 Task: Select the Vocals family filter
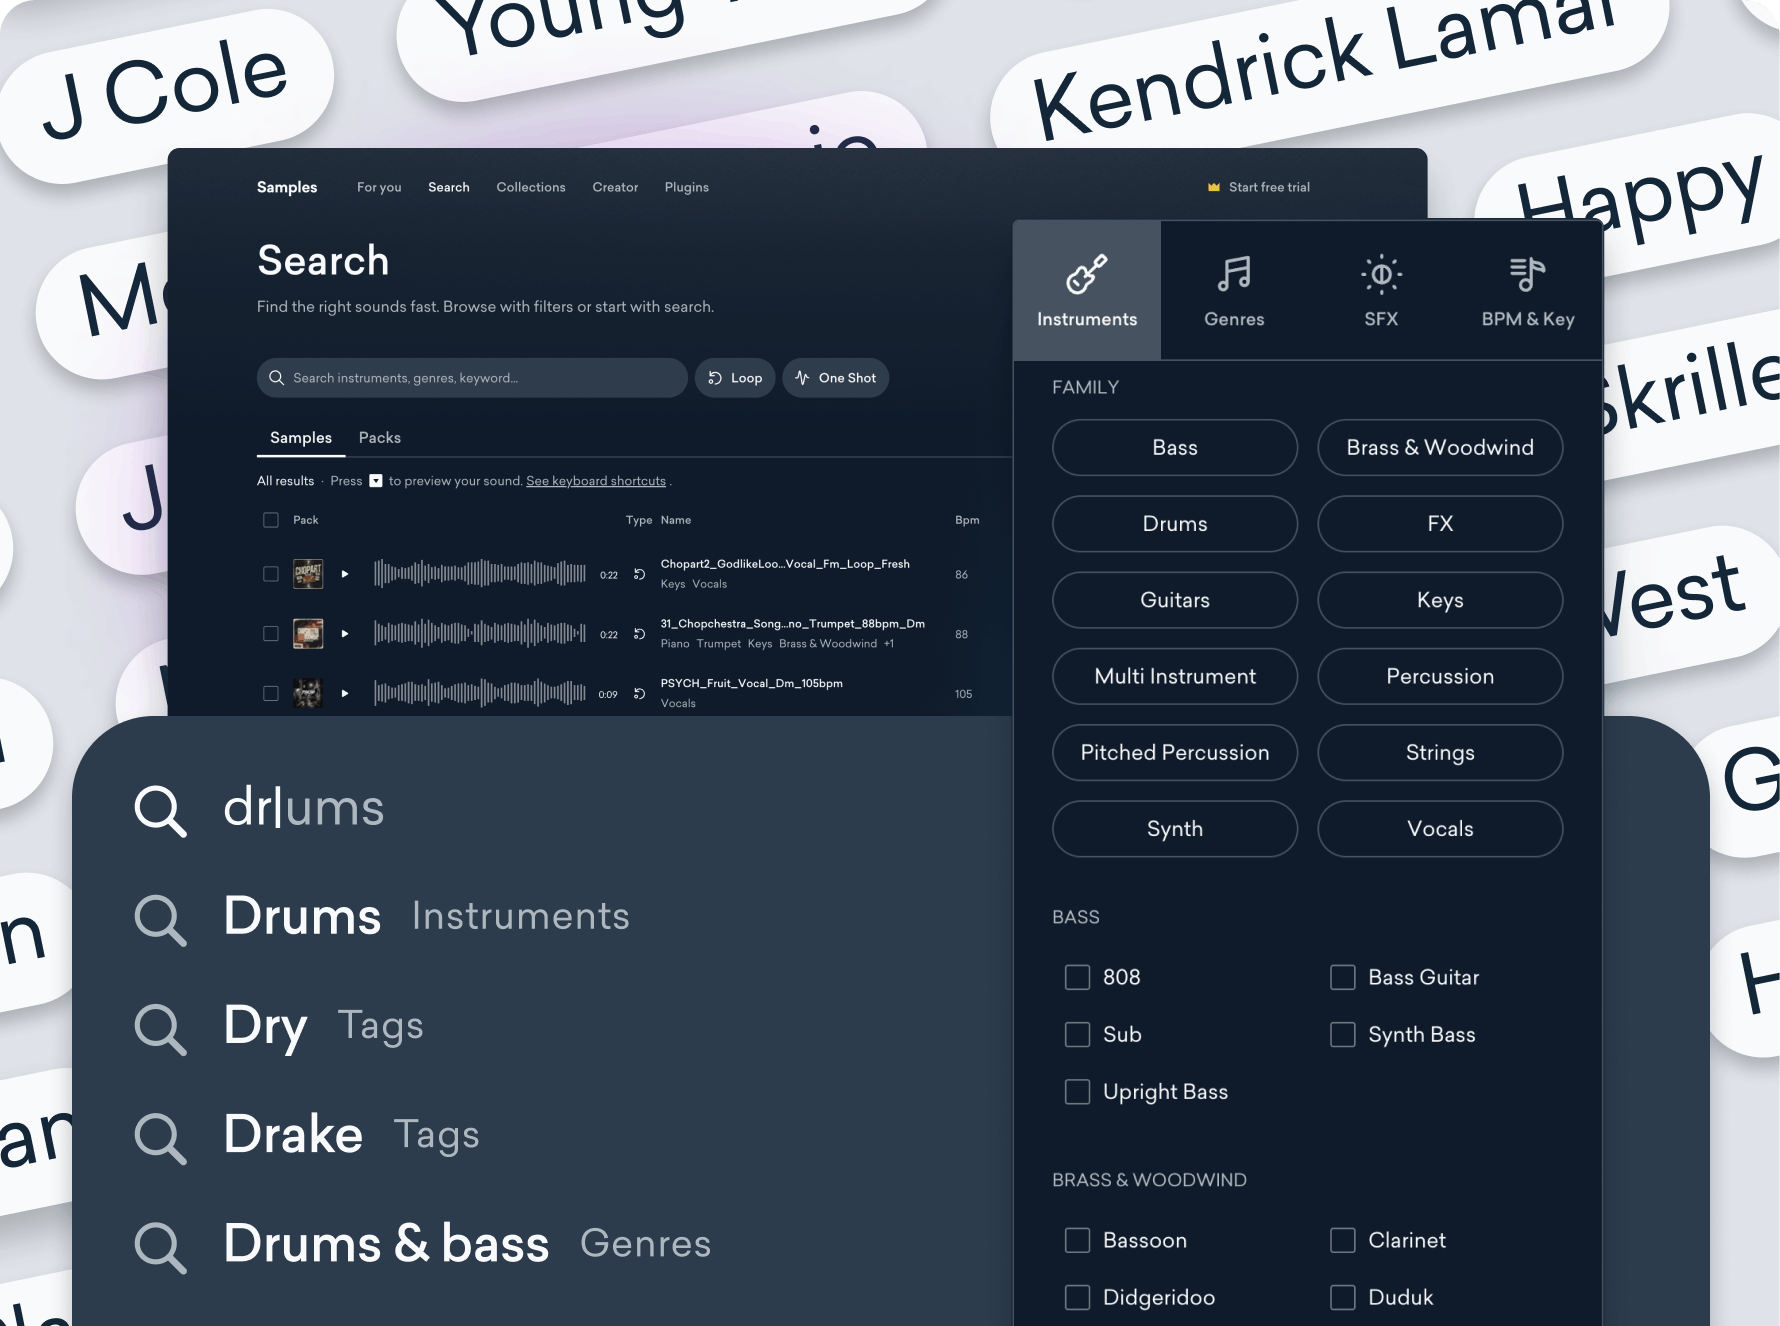point(1440,829)
